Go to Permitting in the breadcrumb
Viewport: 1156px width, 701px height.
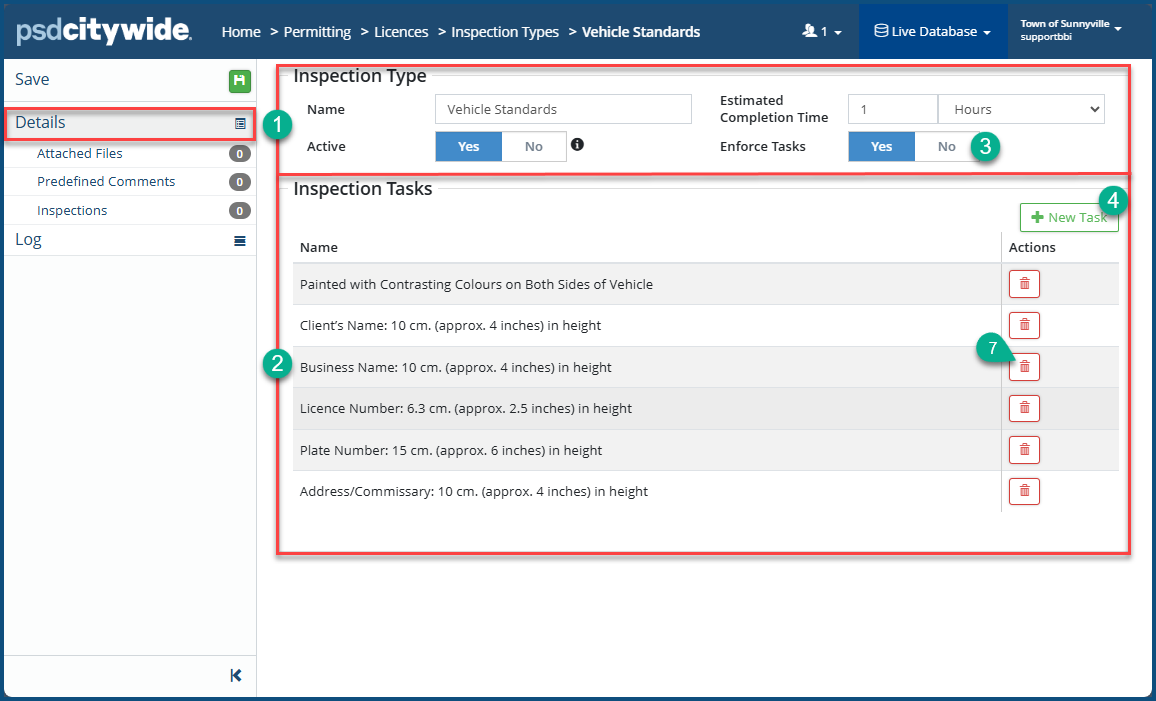(317, 32)
